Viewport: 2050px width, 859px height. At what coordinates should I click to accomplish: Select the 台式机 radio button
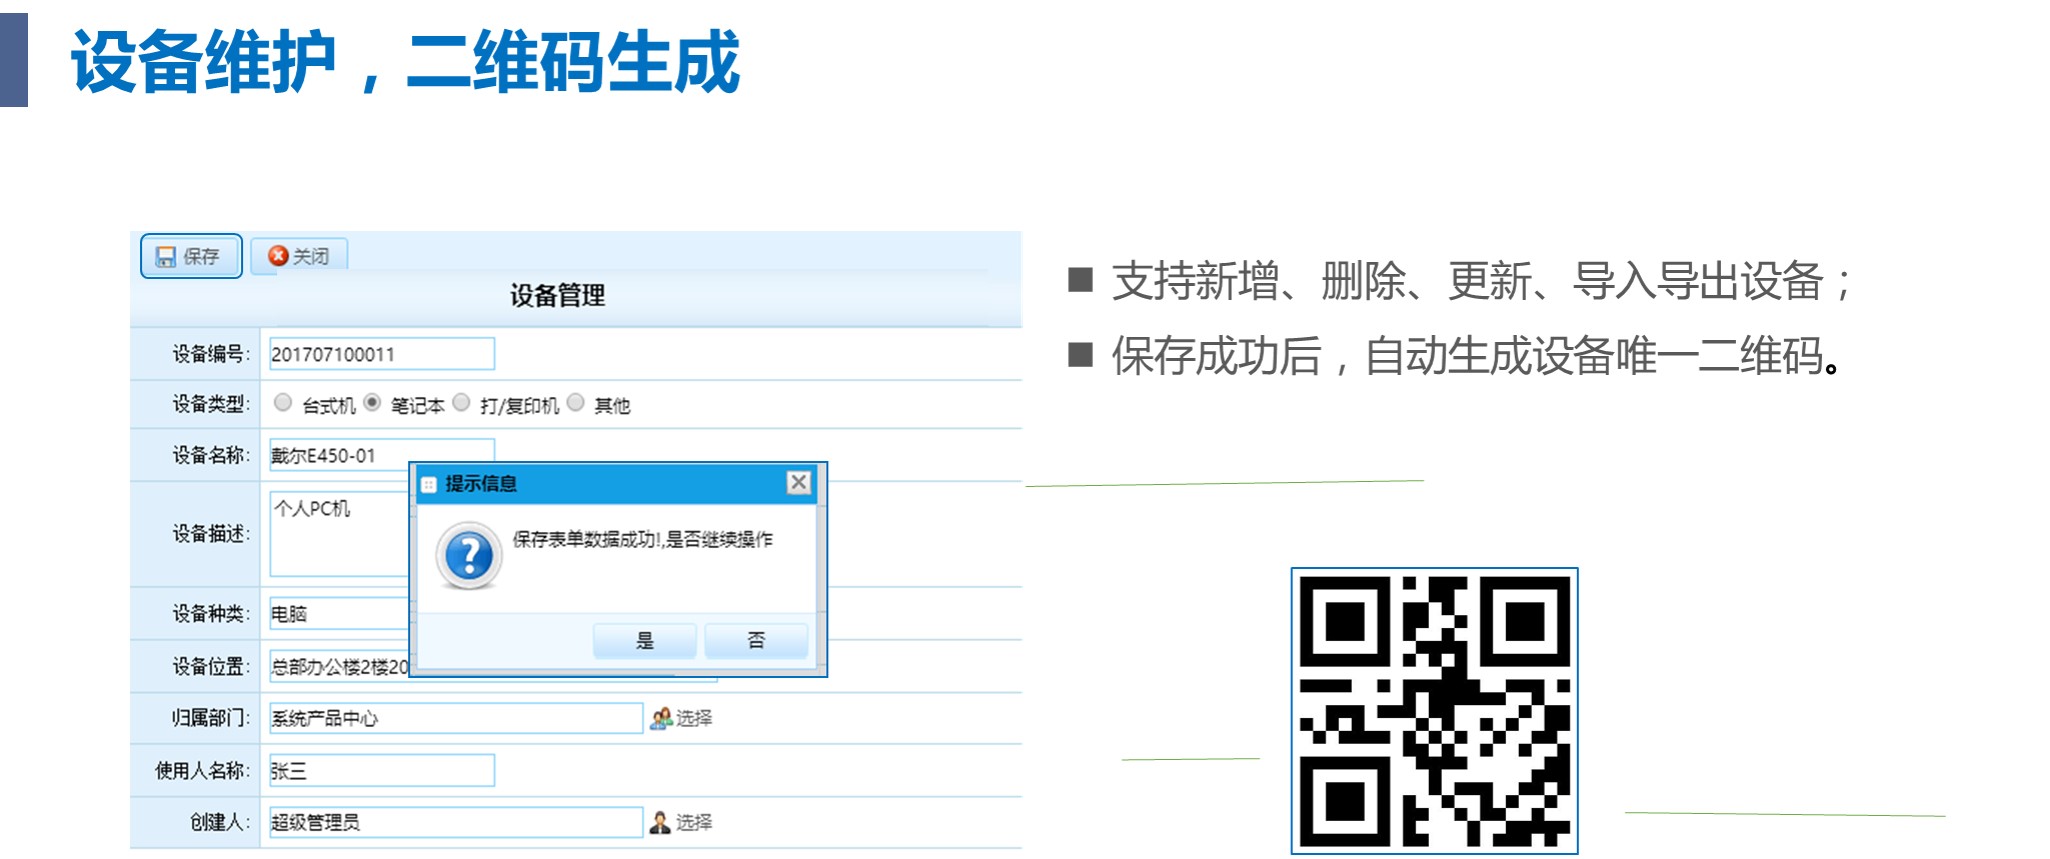[x=283, y=402]
